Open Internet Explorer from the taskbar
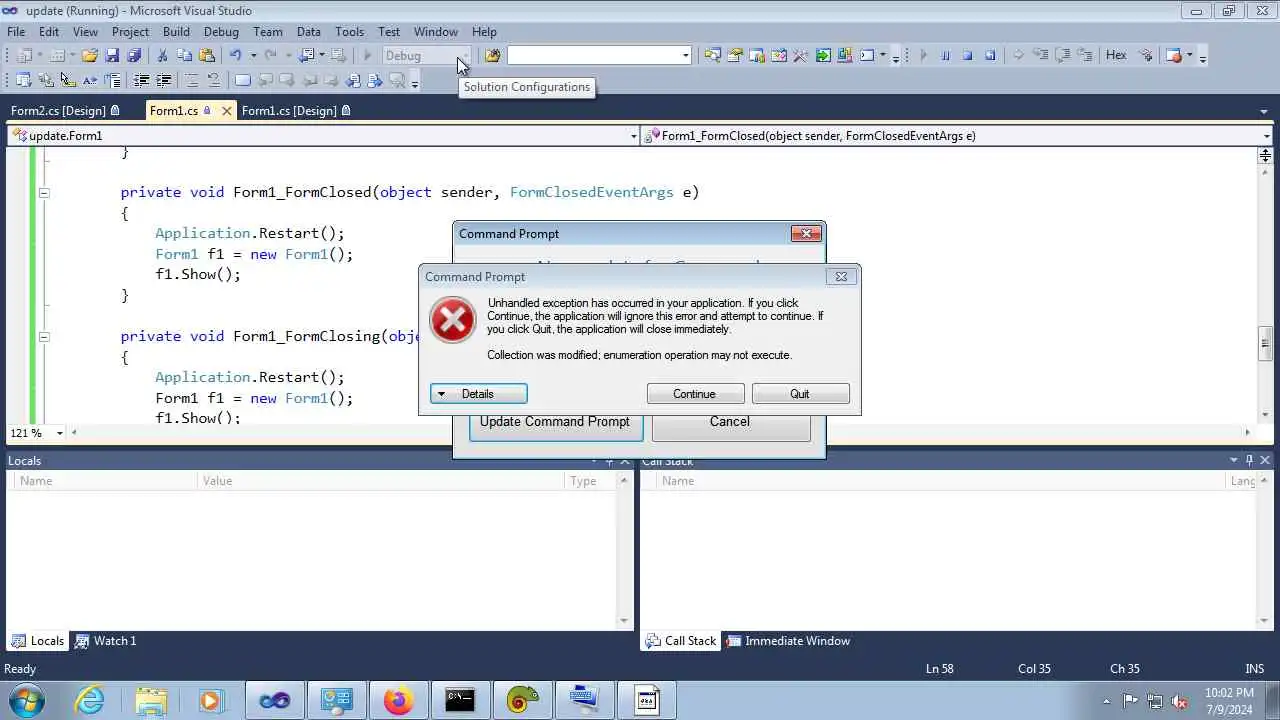 [90, 700]
